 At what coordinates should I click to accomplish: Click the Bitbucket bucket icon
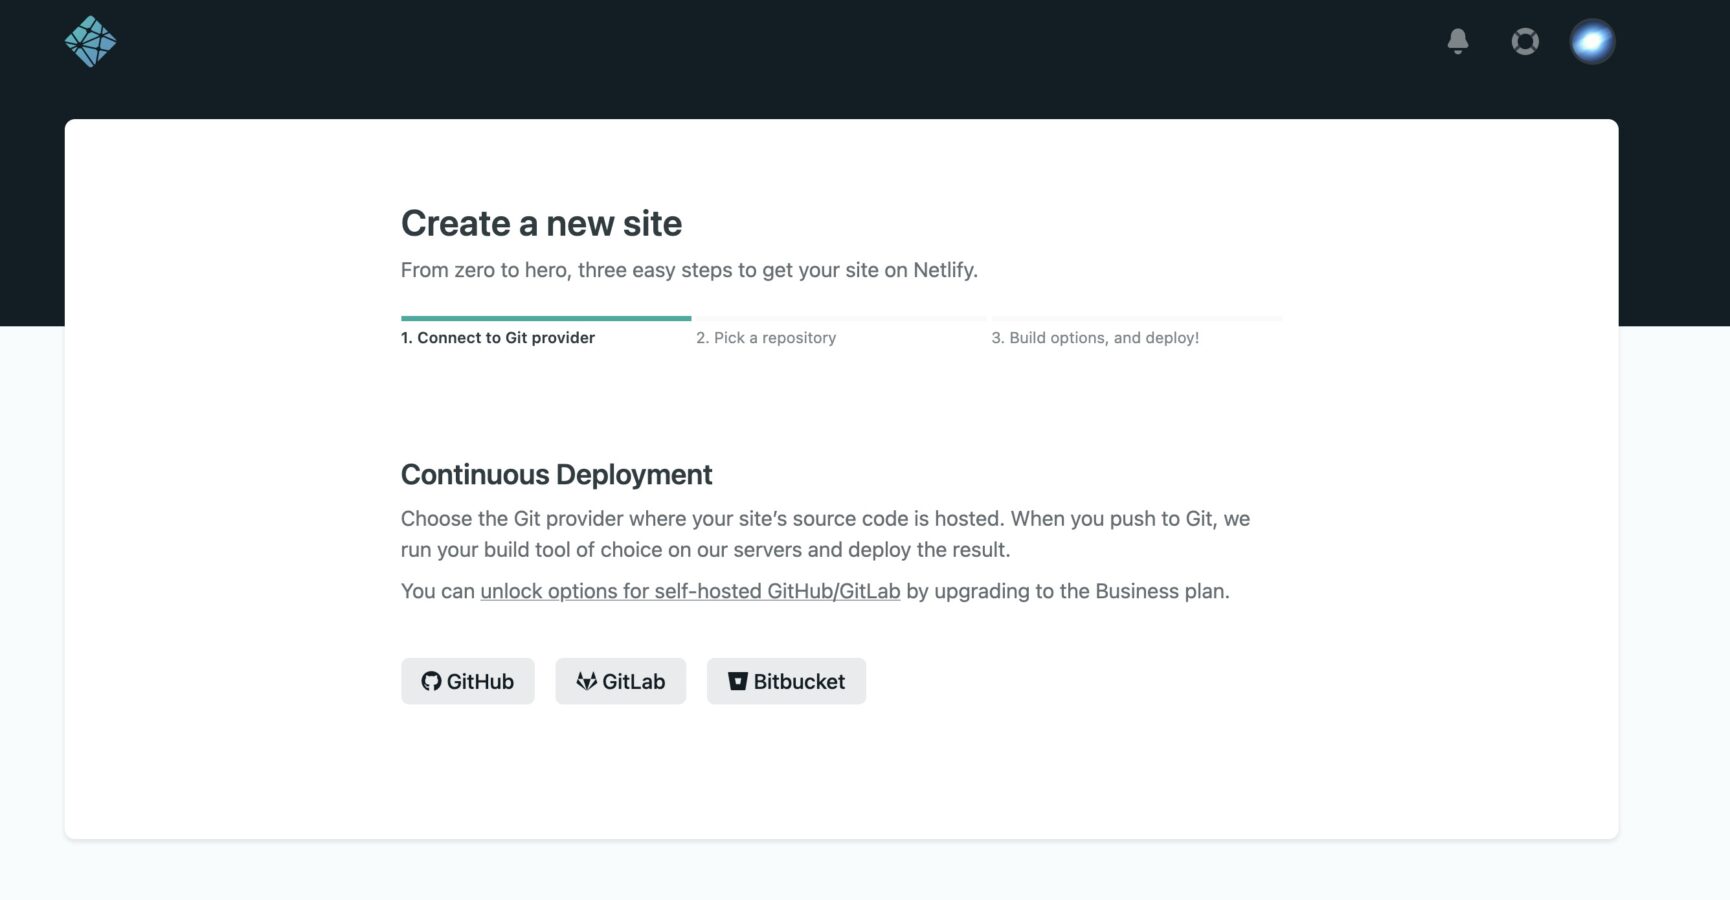coord(737,681)
